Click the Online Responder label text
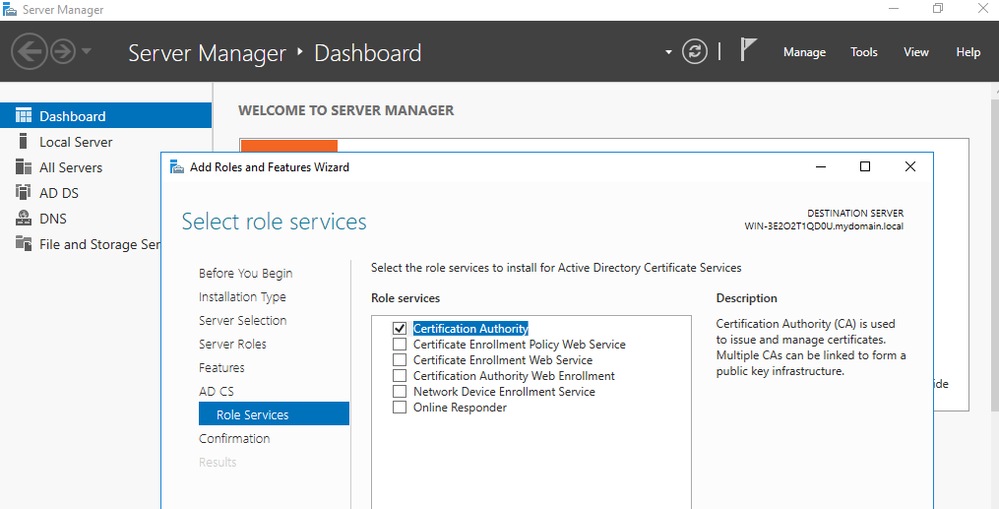This screenshot has width=999, height=509. click(460, 408)
